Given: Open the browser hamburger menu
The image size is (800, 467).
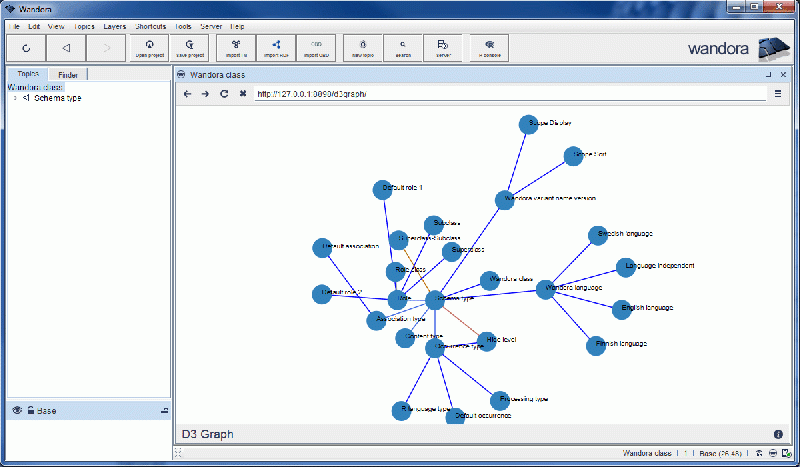Looking at the screenshot, I should tap(778, 94).
